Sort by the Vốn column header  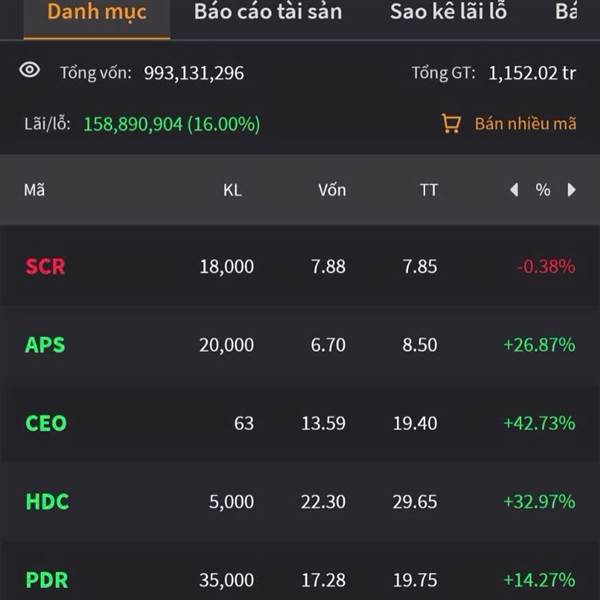[332, 190]
